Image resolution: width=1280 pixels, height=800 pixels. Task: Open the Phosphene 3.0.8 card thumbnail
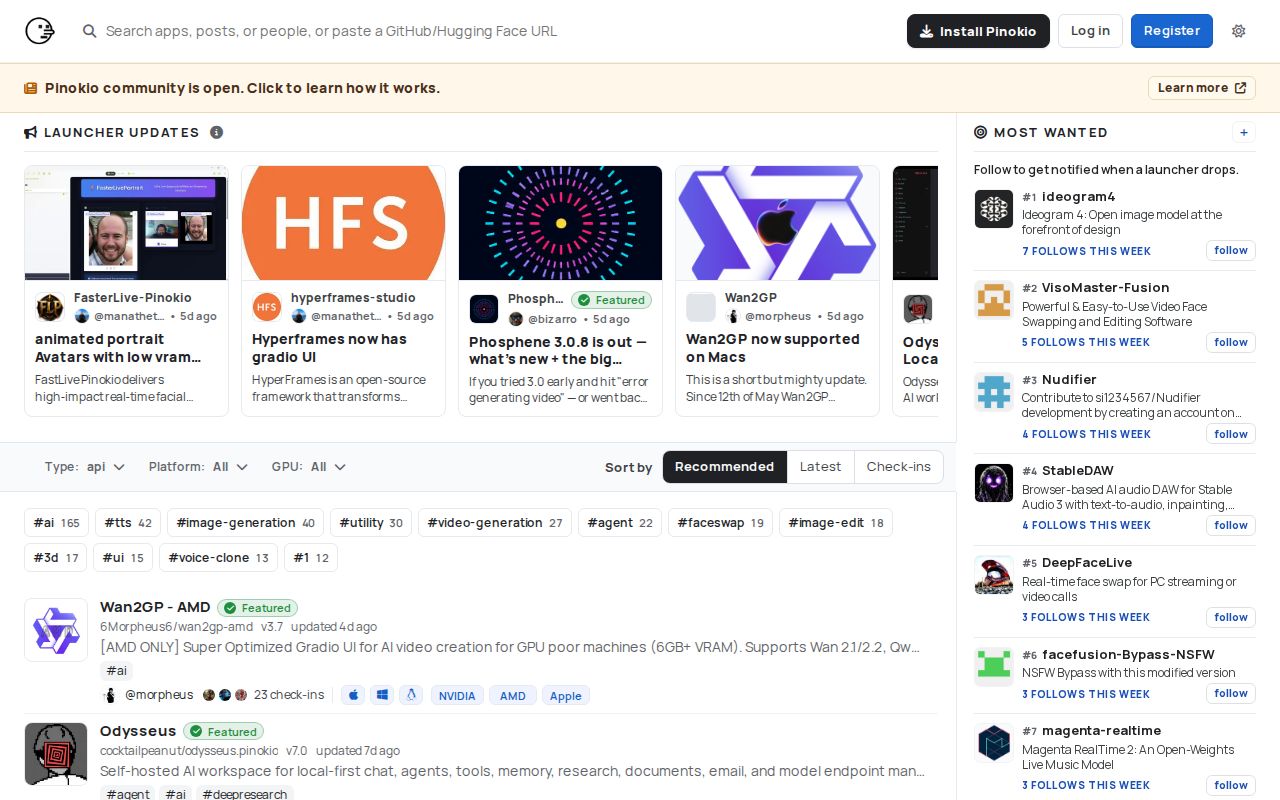[x=560, y=223]
